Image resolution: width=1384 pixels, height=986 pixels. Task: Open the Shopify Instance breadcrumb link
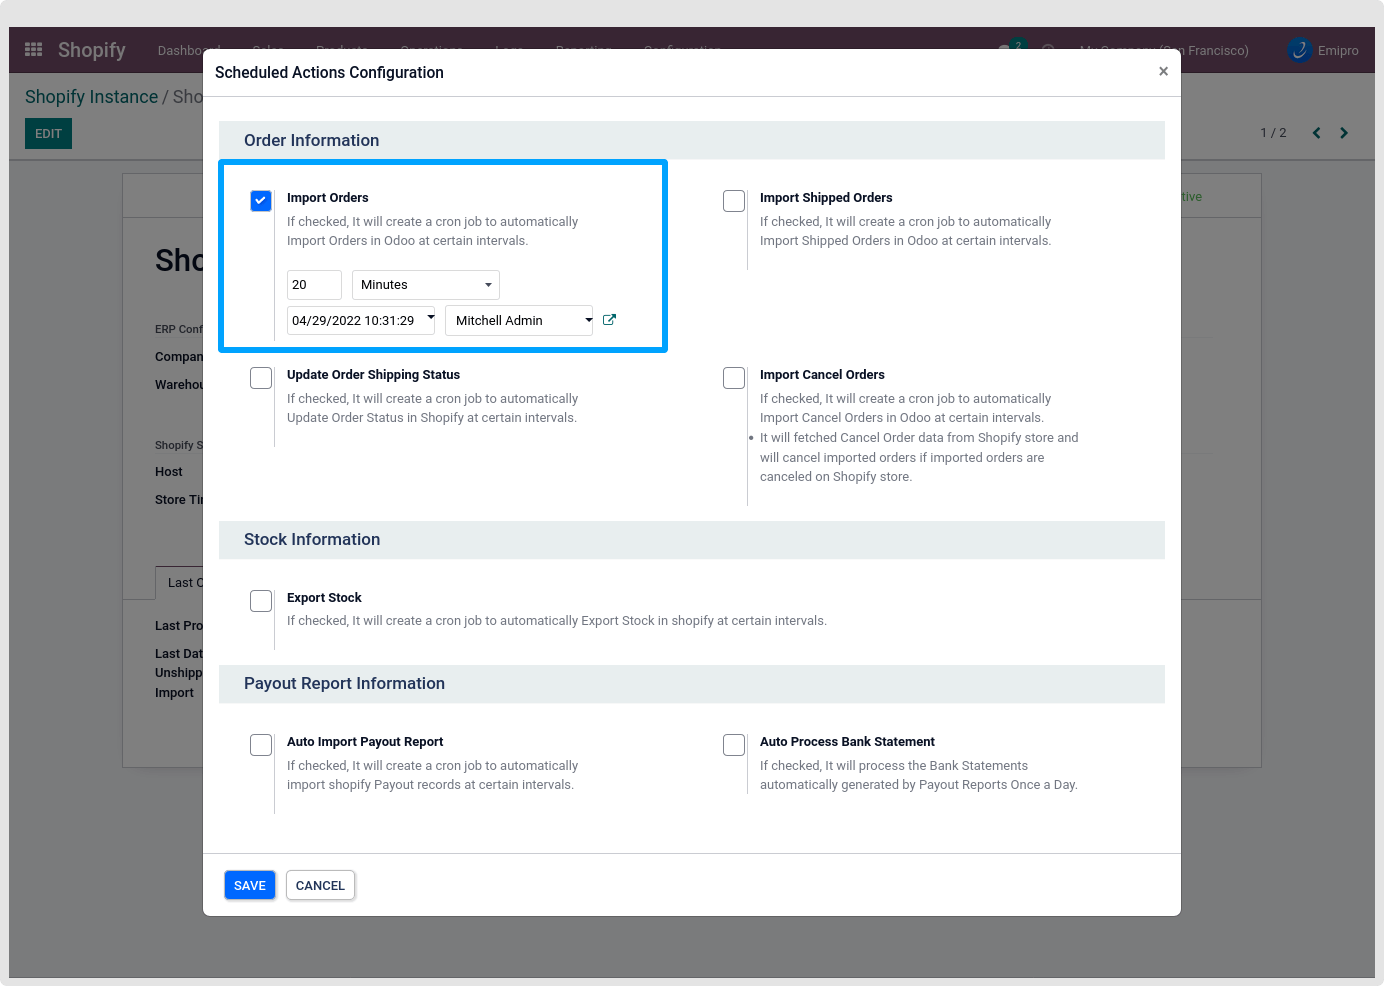click(91, 97)
